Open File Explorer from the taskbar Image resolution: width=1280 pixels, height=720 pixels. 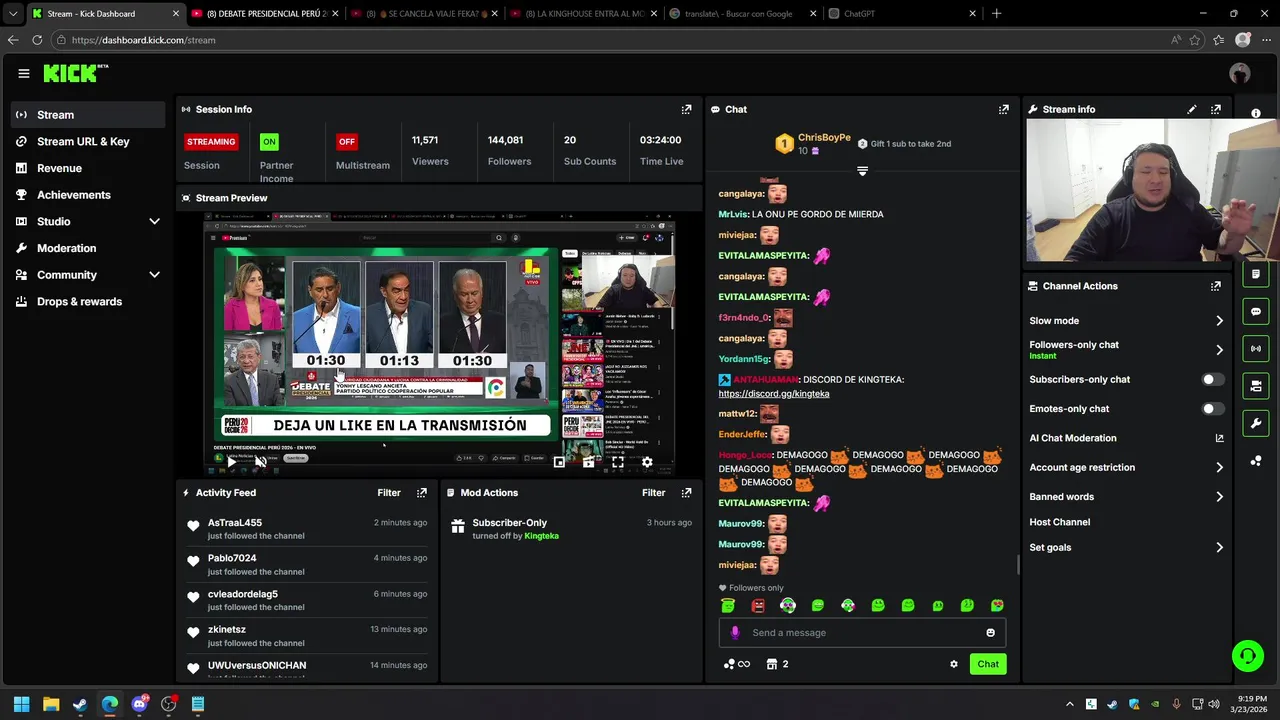click(51, 704)
